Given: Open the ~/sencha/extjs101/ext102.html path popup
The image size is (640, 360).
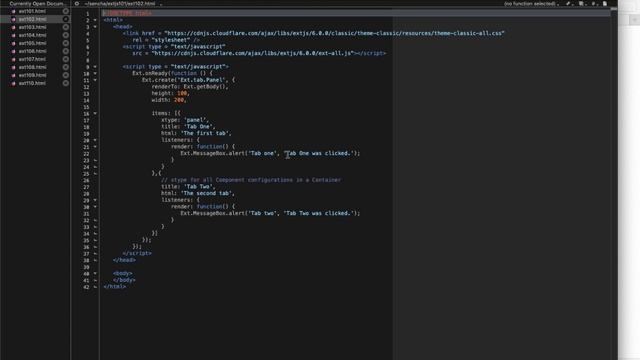Looking at the screenshot, I should pyautogui.click(x=122, y=3).
